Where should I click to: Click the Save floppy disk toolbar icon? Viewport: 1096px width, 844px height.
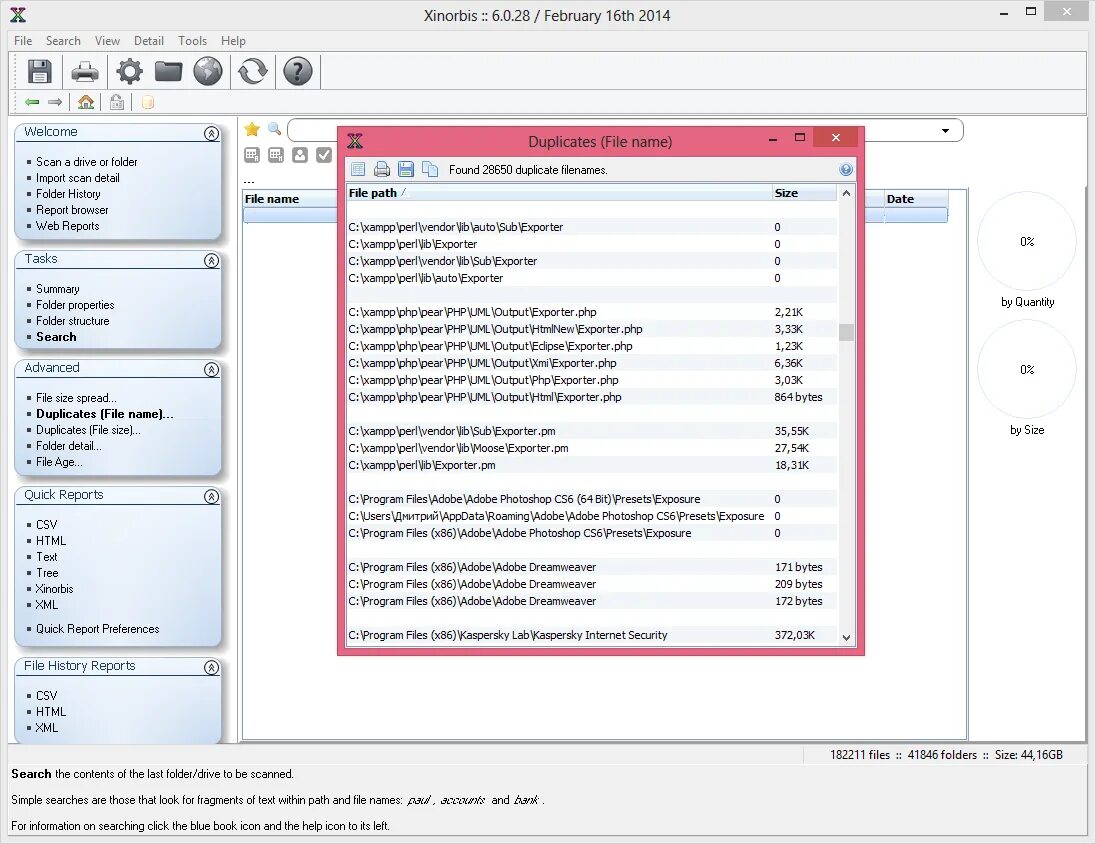(39, 71)
